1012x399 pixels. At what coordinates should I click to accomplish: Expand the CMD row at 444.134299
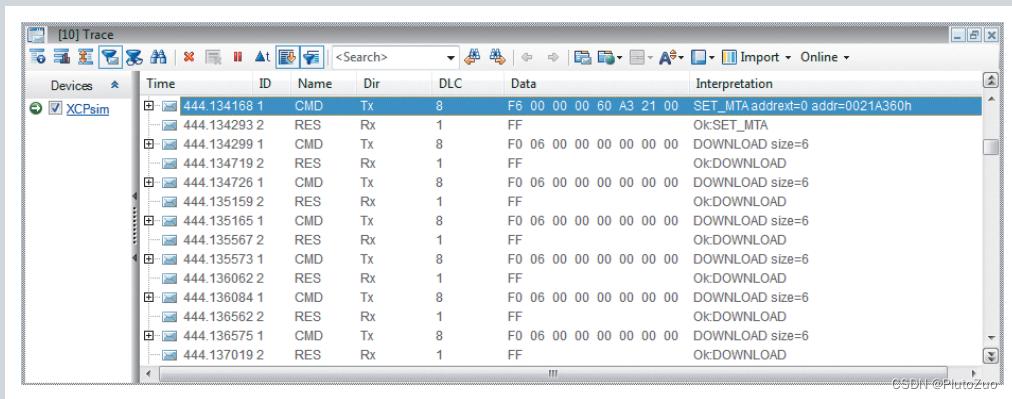[x=149, y=144]
